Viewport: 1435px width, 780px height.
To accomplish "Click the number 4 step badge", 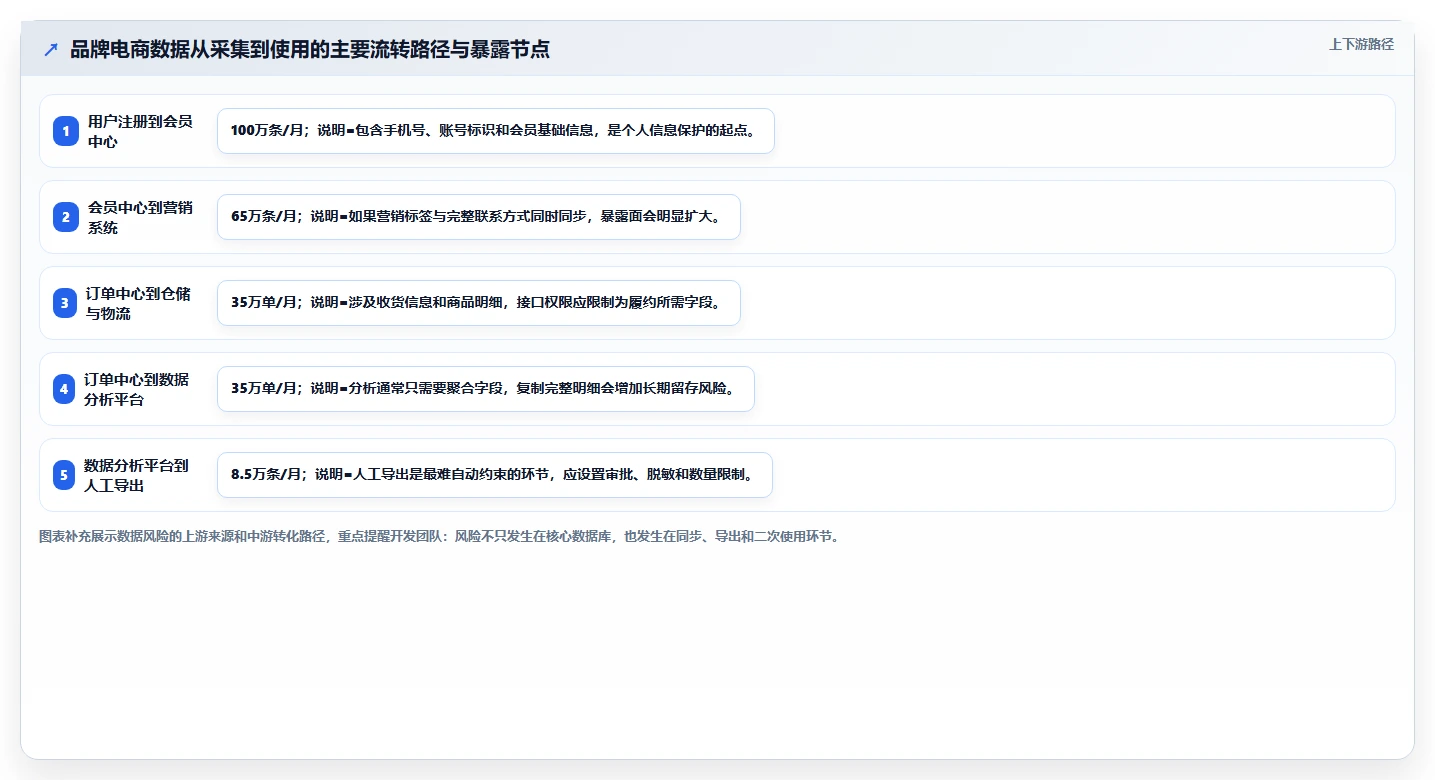I will [66, 389].
